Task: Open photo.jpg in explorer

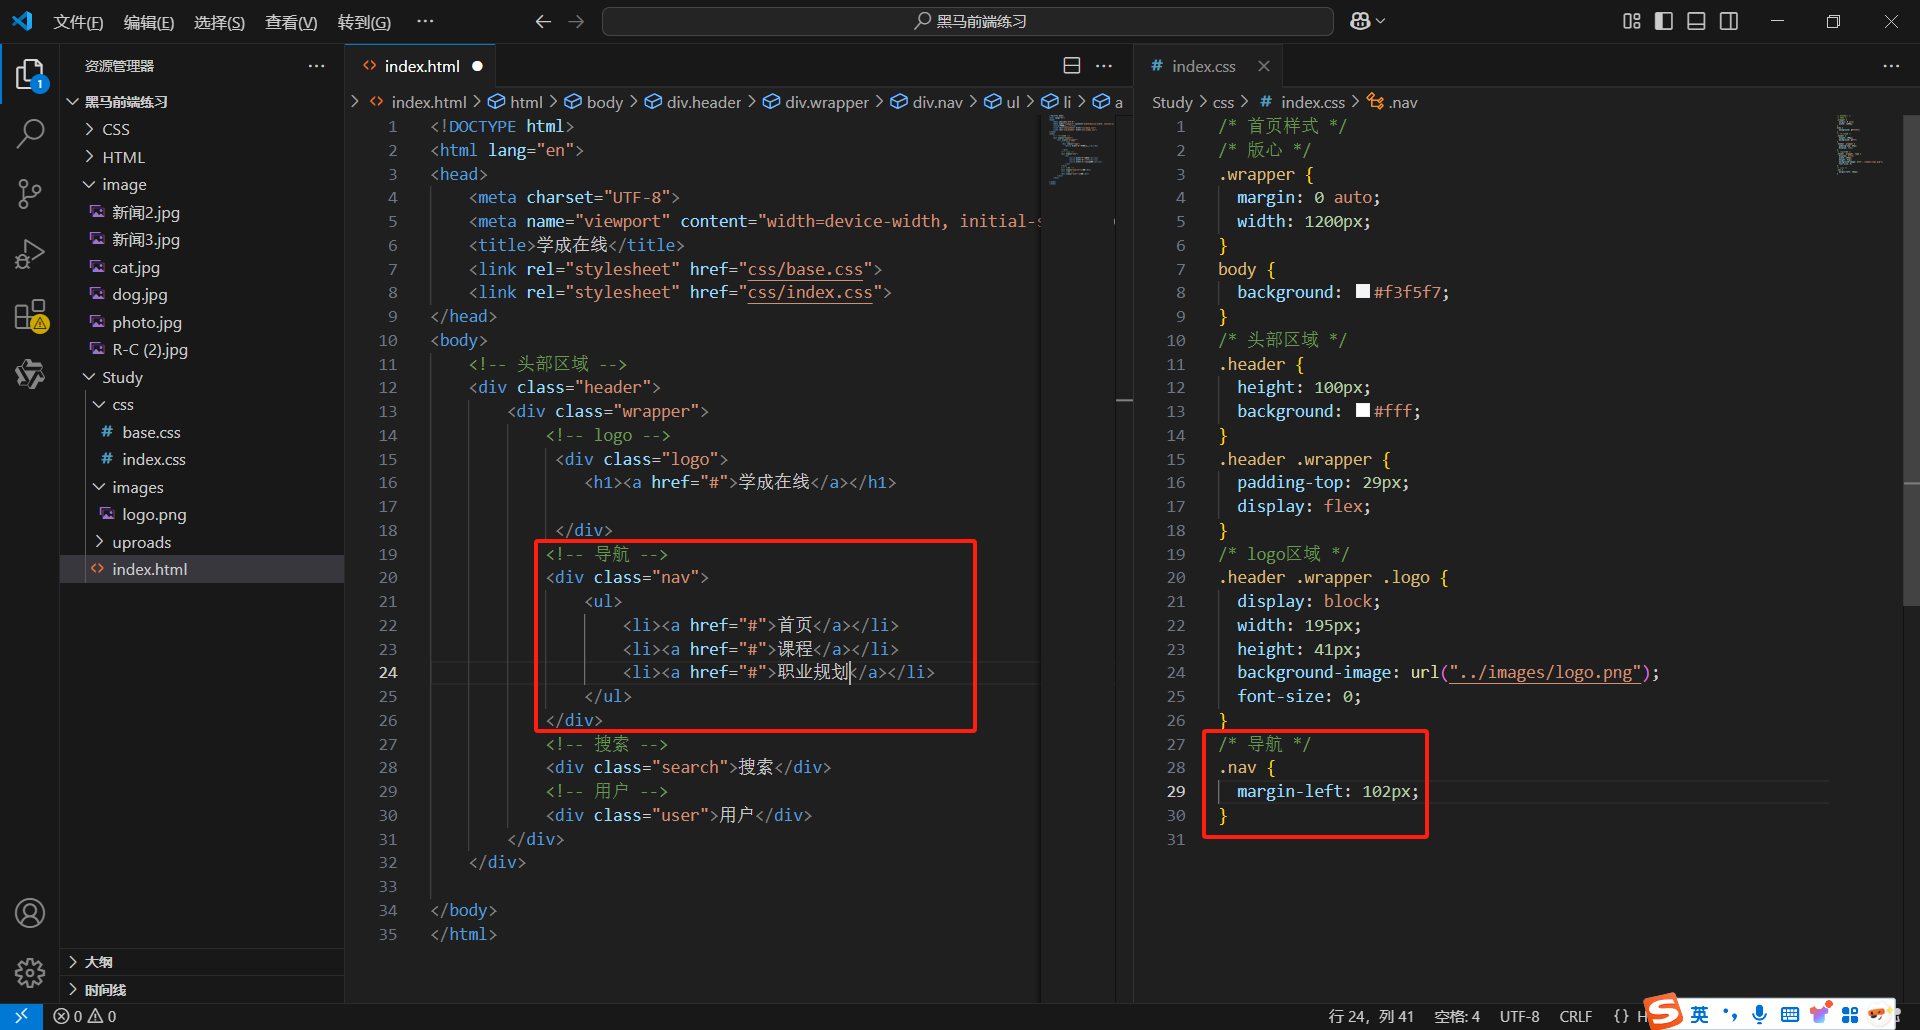Action: pyautogui.click(x=146, y=322)
